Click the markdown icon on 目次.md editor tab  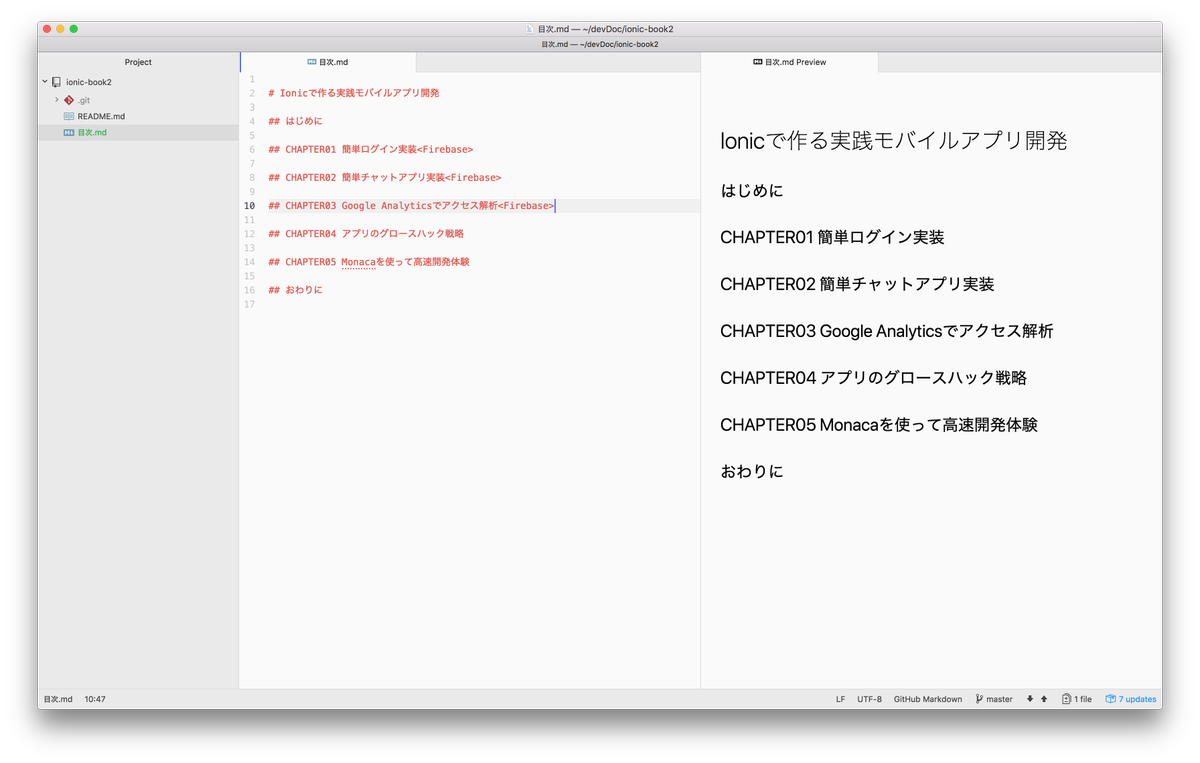pos(312,62)
